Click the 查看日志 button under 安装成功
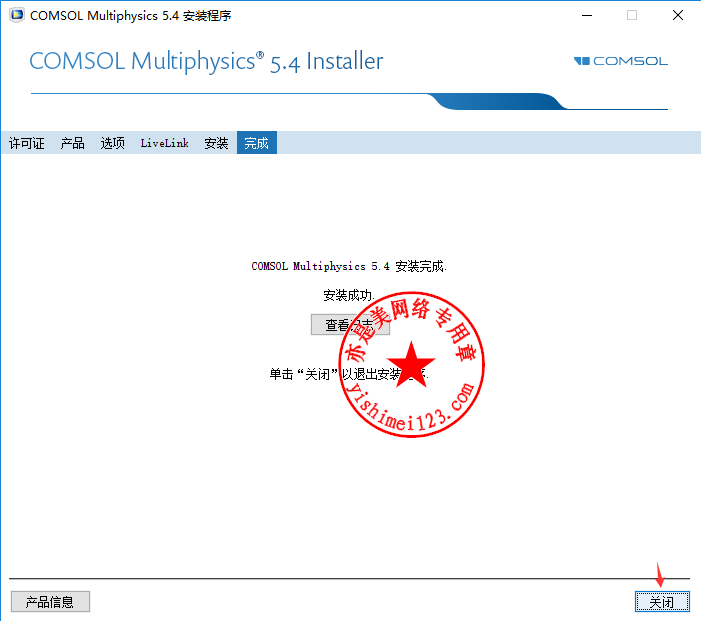701x621 pixels. (x=350, y=325)
